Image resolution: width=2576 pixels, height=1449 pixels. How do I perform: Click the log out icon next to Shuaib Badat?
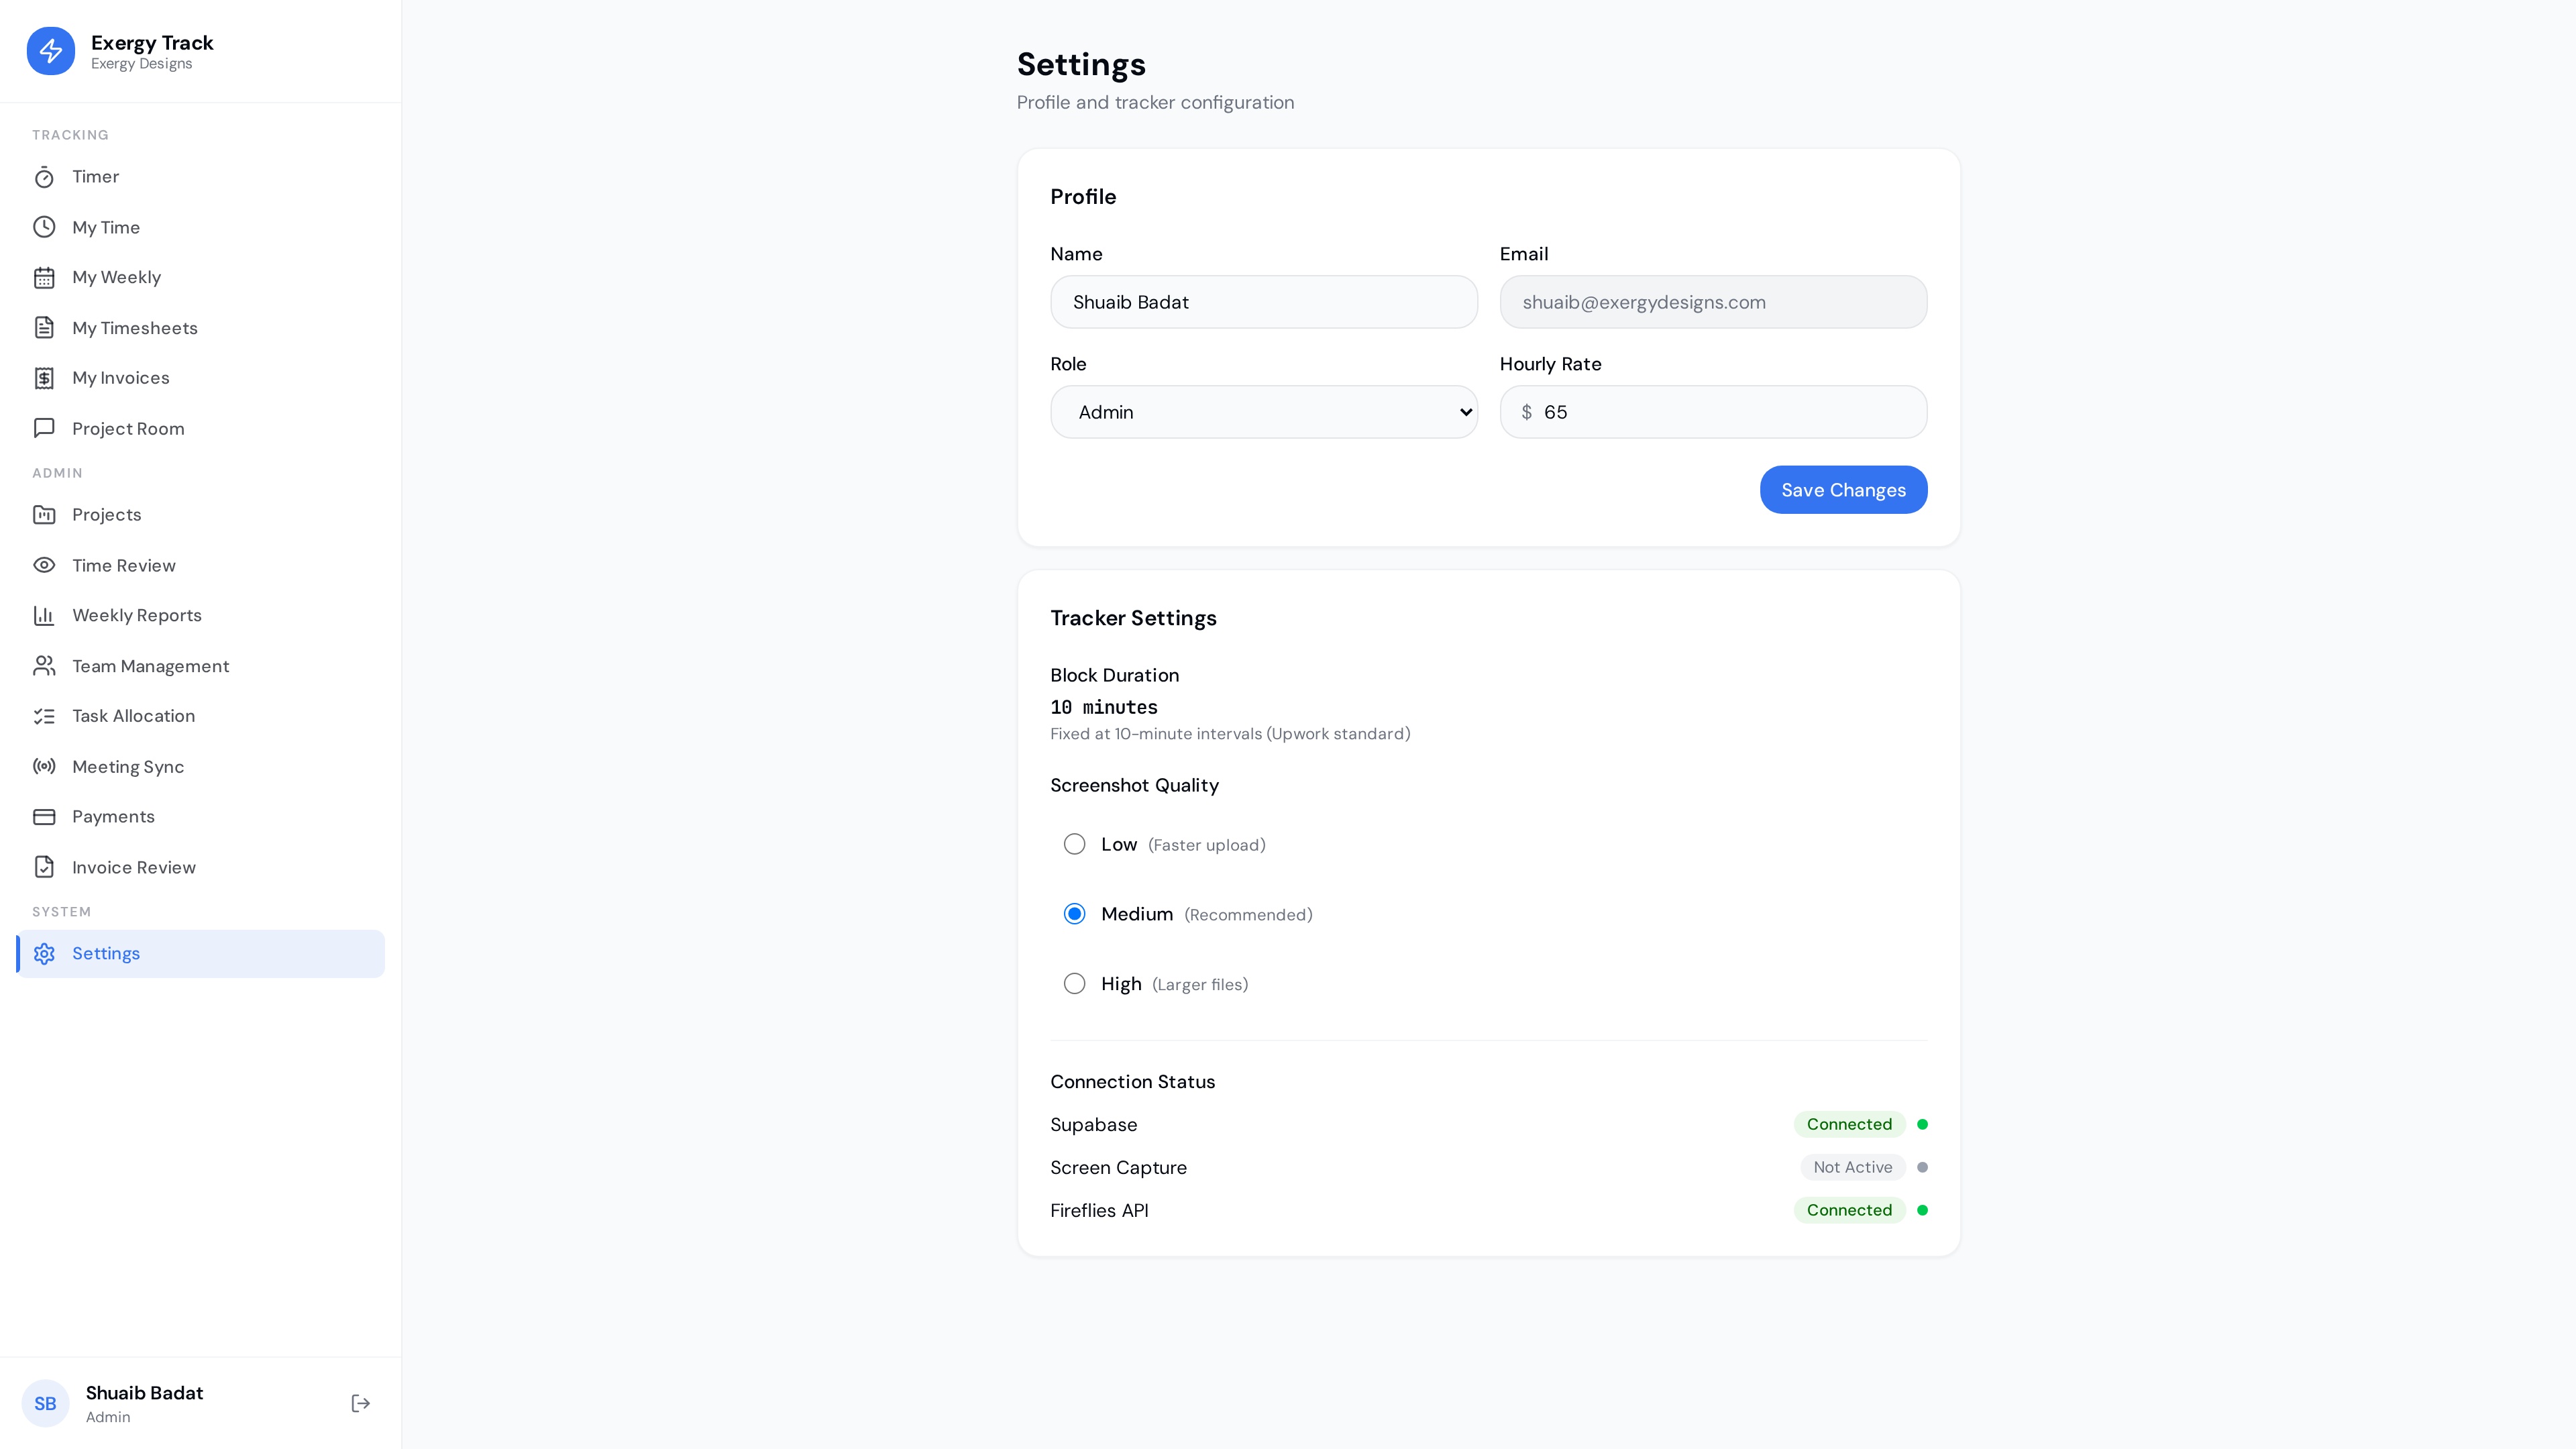360,1403
